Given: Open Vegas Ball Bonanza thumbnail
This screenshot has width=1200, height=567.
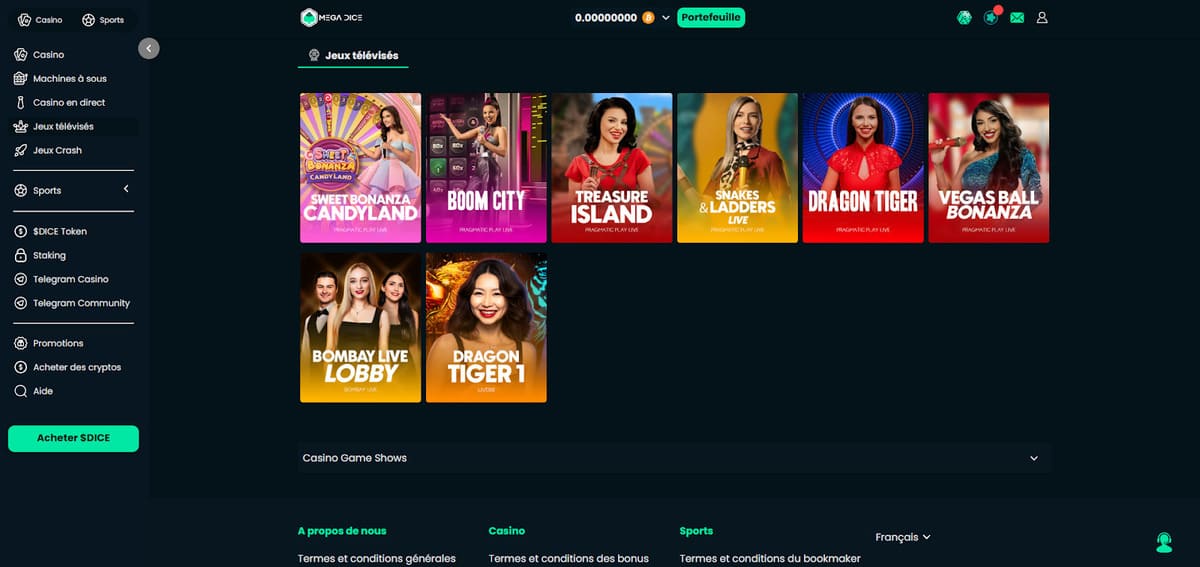Looking at the screenshot, I should 989,168.
